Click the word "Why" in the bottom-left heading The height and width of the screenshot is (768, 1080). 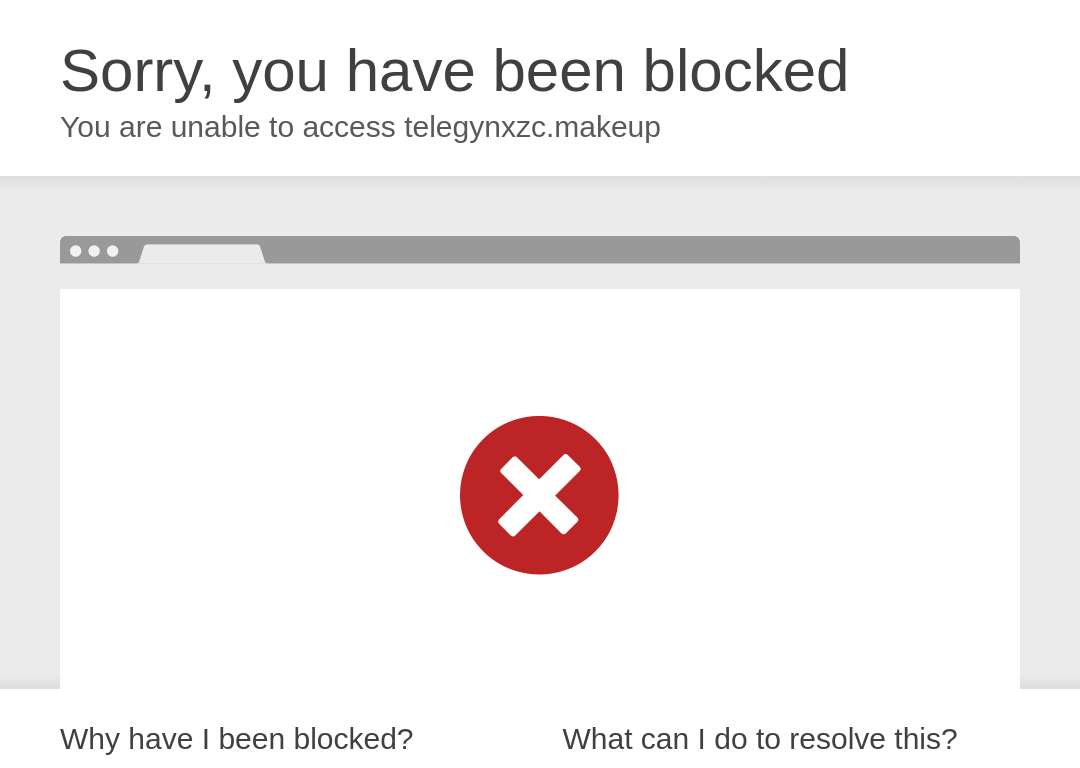click(90, 740)
